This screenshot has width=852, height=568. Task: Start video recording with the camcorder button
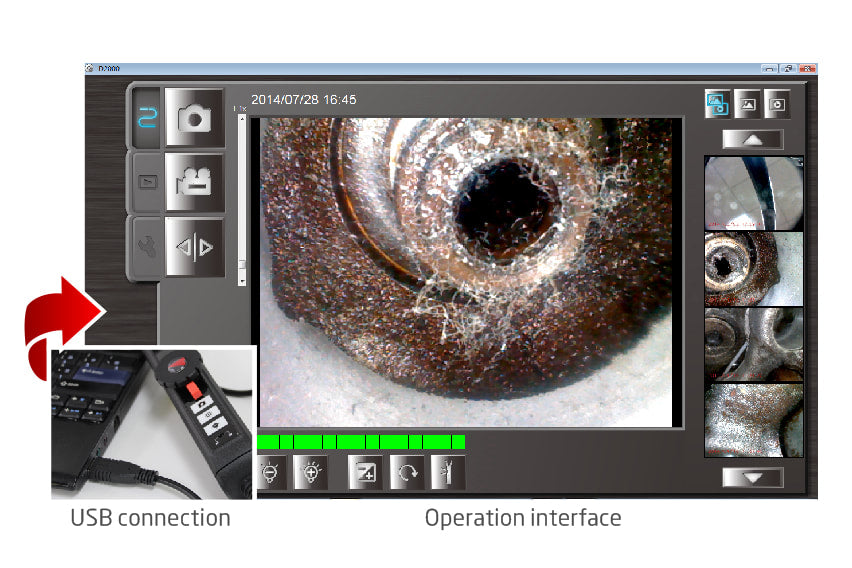click(194, 181)
